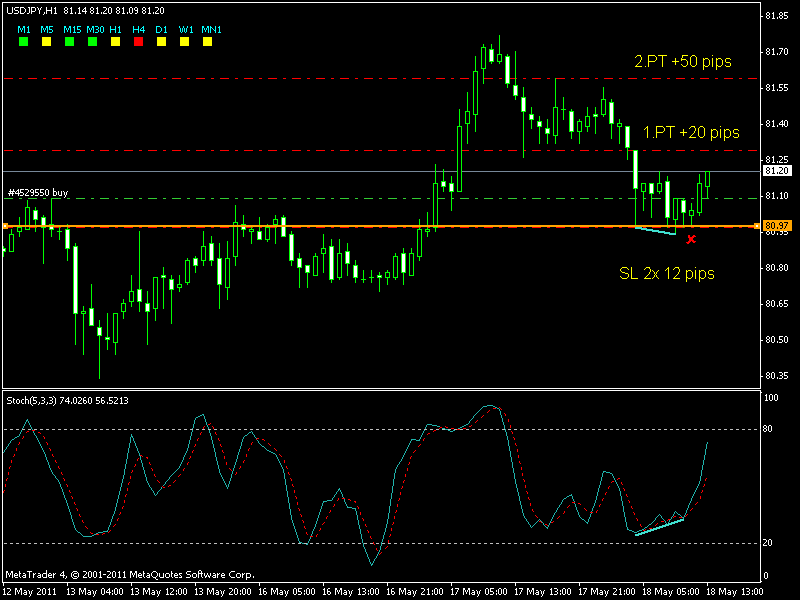
Task: Click the '1.PT +20 pips' text label
Action: point(691,133)
